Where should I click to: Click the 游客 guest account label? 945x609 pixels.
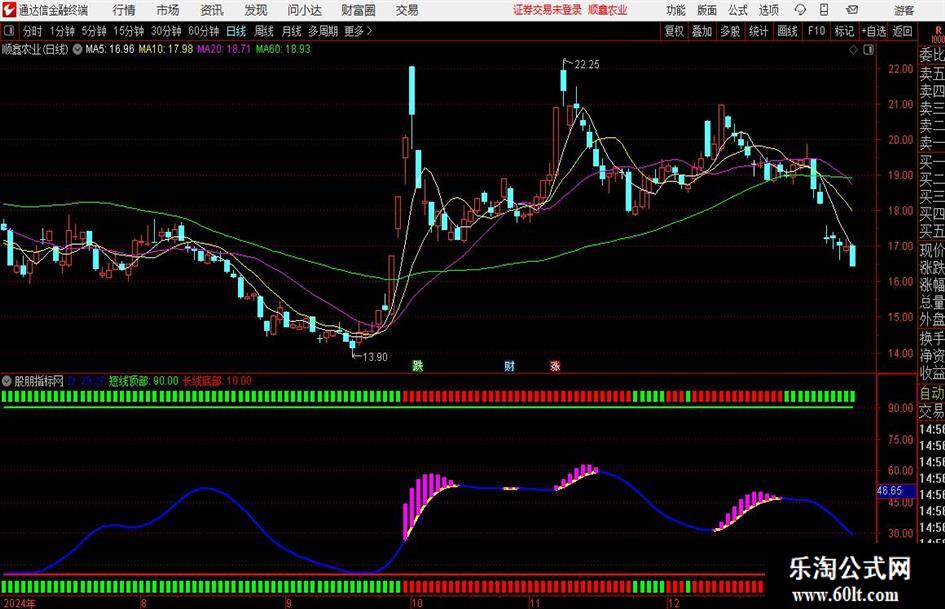[x=904, y=10]
